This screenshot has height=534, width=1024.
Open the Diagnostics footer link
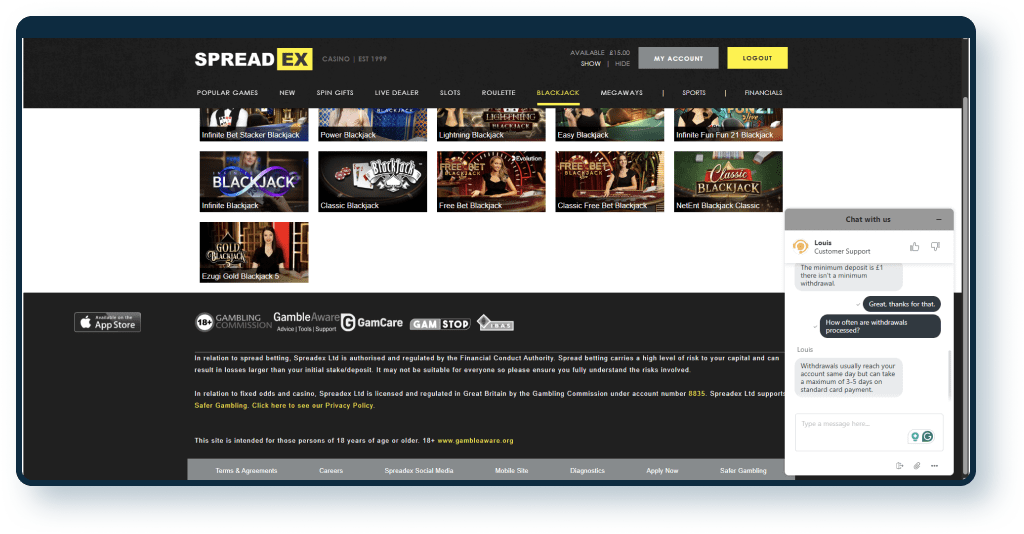[587, 471]
